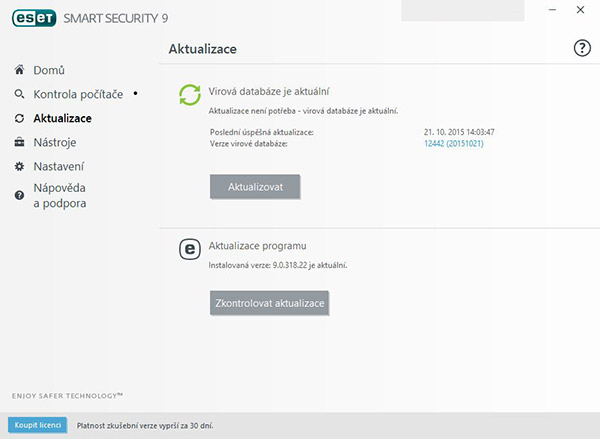Click the Nastavení gear icon
600x439 pixels.
click(19, 166)
